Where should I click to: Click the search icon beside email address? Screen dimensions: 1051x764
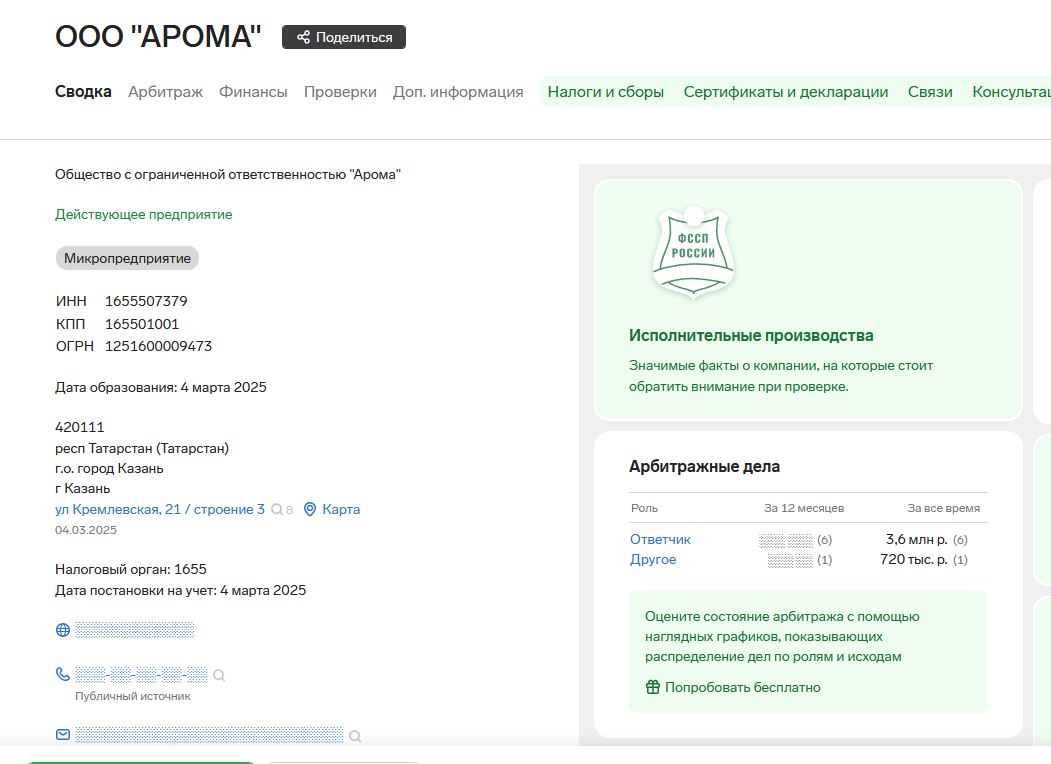pyautogui.click(x=354, y=736)
